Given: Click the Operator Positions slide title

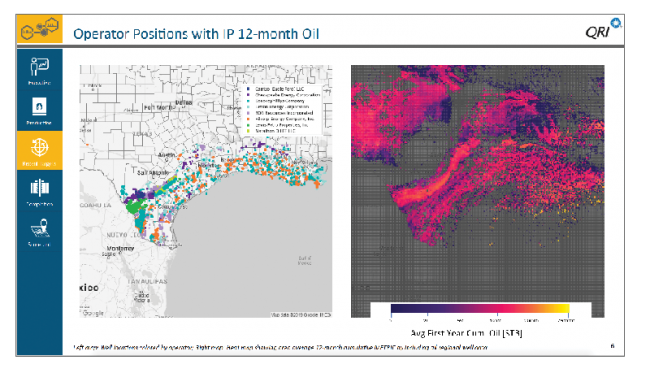Looking at the screenshot, I should 196,34.
